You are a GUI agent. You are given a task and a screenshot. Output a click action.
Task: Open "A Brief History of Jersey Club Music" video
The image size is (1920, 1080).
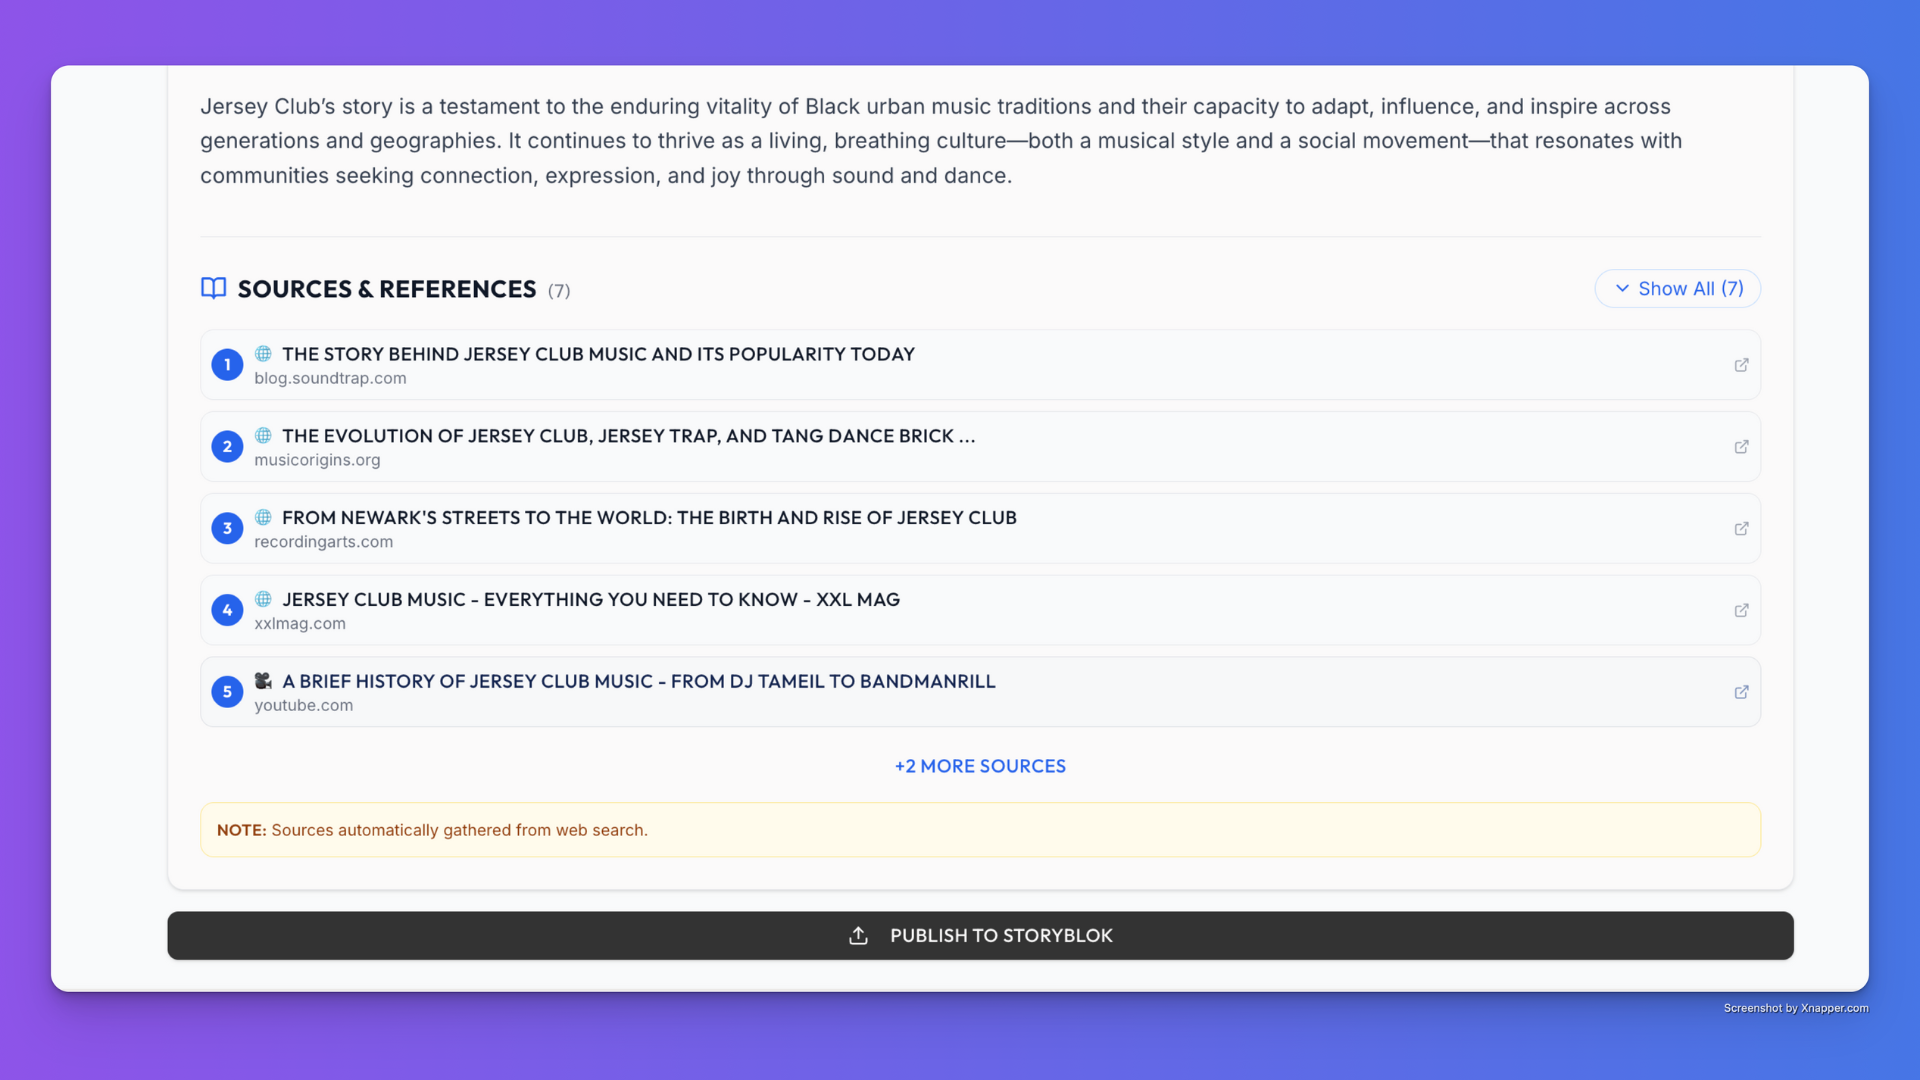638,682
